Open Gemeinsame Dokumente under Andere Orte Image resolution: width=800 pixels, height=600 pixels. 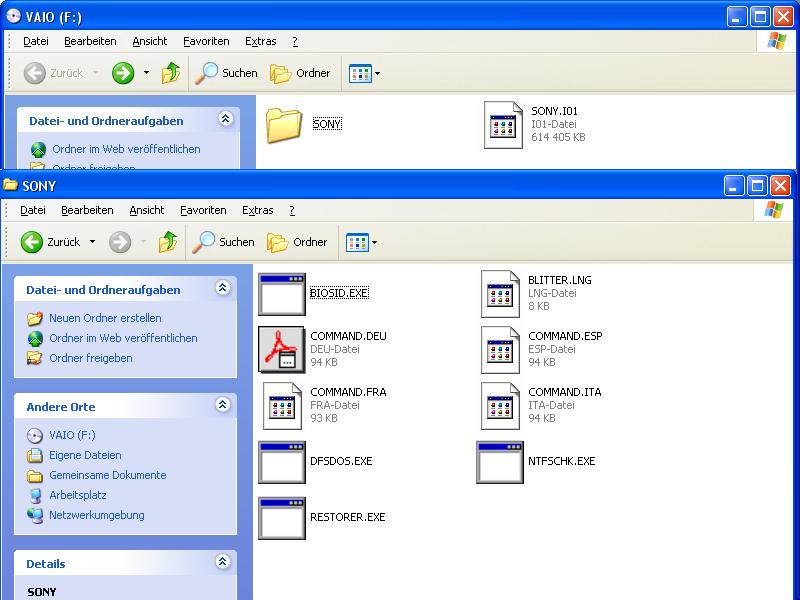pos(108,475)
